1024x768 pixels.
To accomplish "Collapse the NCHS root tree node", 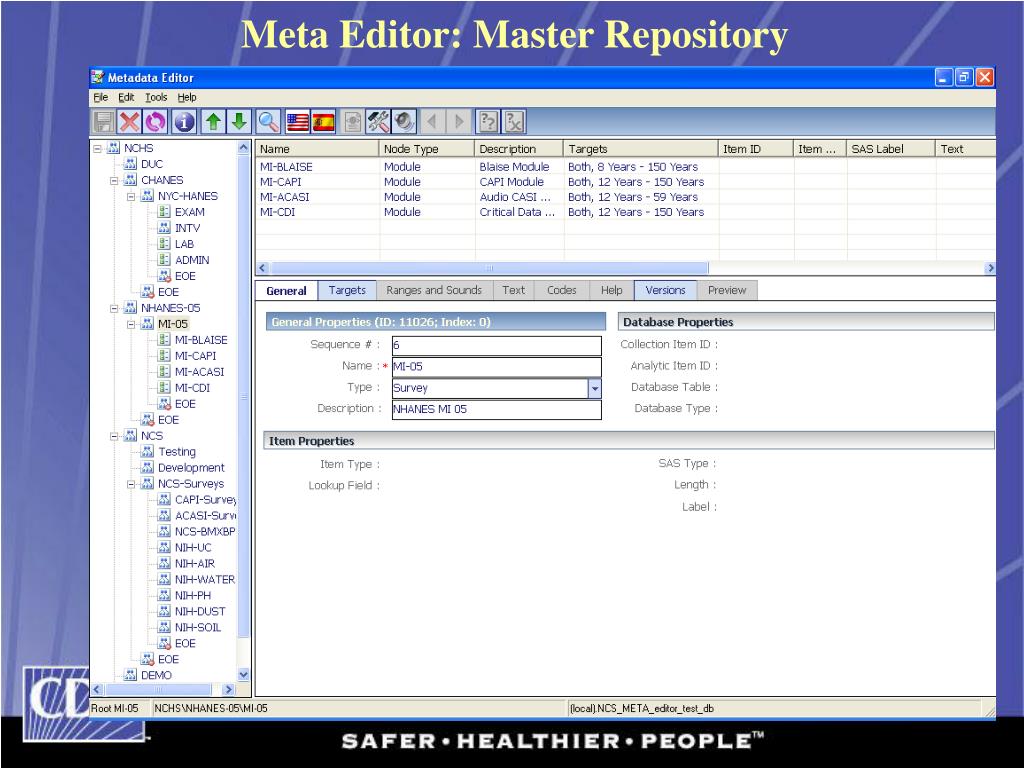I will pos(97,148).
